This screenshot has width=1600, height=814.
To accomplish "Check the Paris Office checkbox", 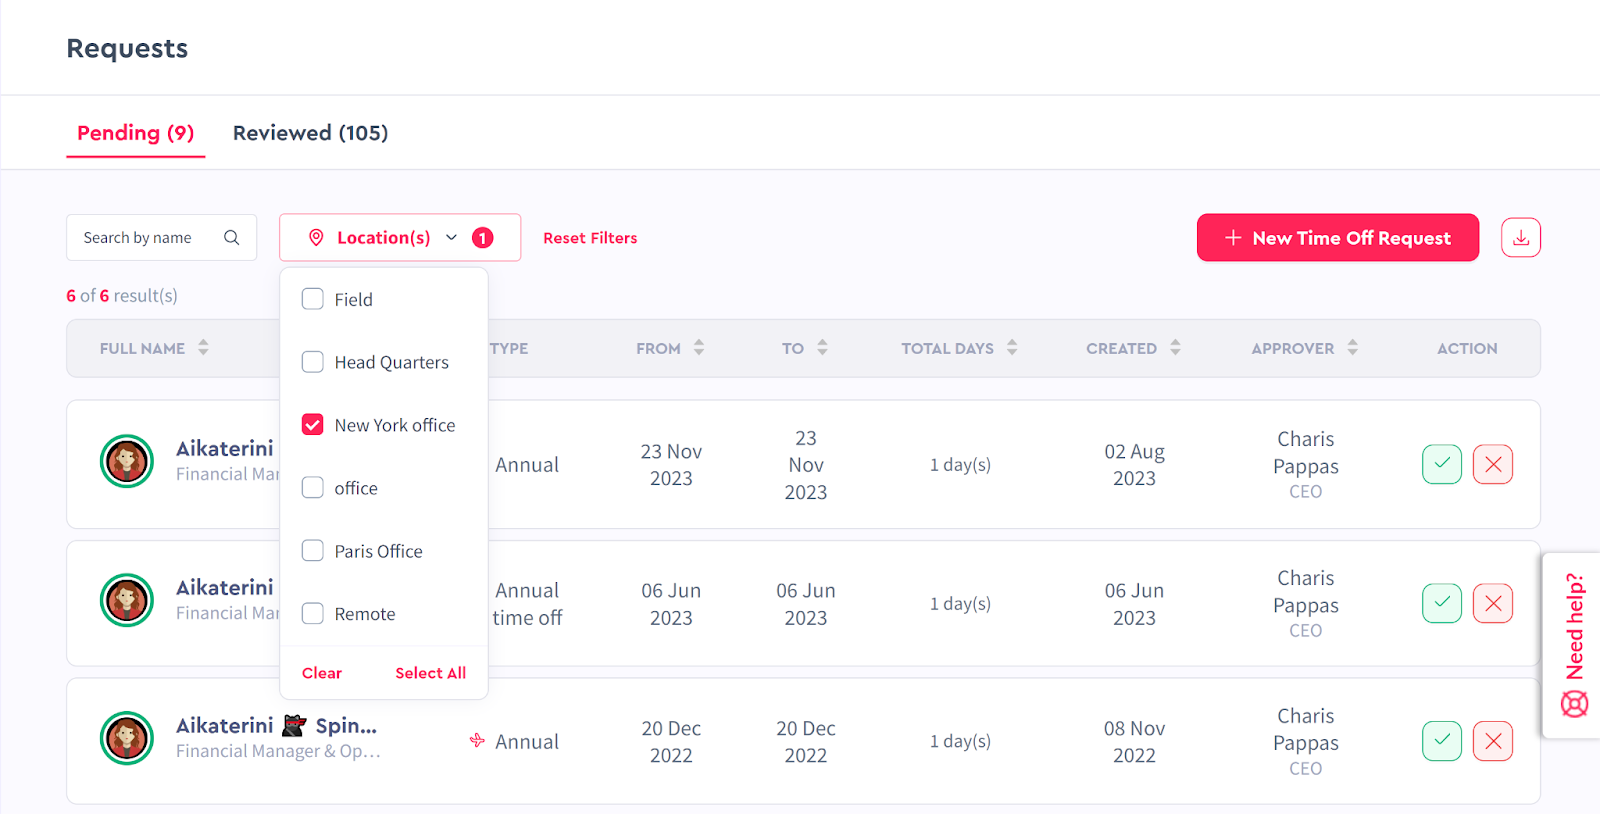I will [313, 551].
